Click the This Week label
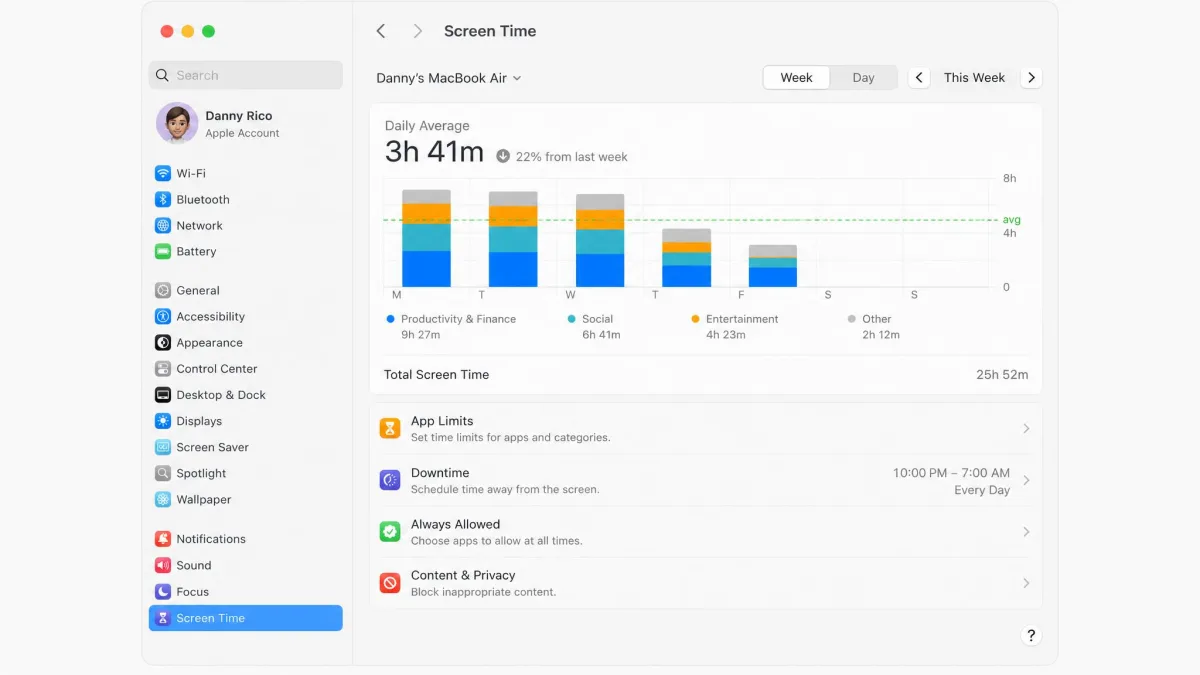This screenshot has height=675, width=1200. (x=975, y=77)
